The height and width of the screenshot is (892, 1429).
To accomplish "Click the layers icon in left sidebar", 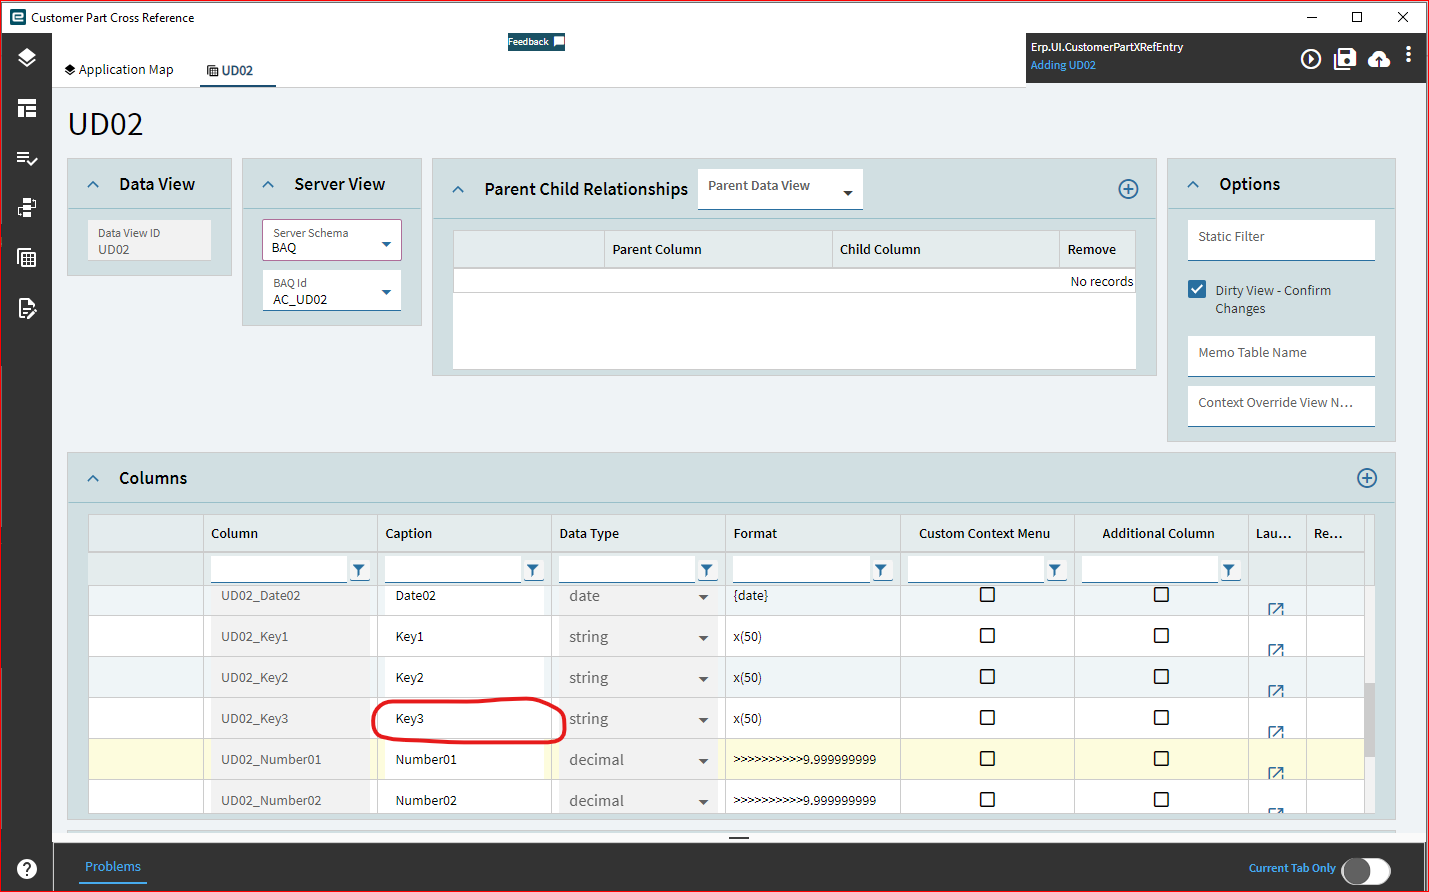I will click(27, 58).
